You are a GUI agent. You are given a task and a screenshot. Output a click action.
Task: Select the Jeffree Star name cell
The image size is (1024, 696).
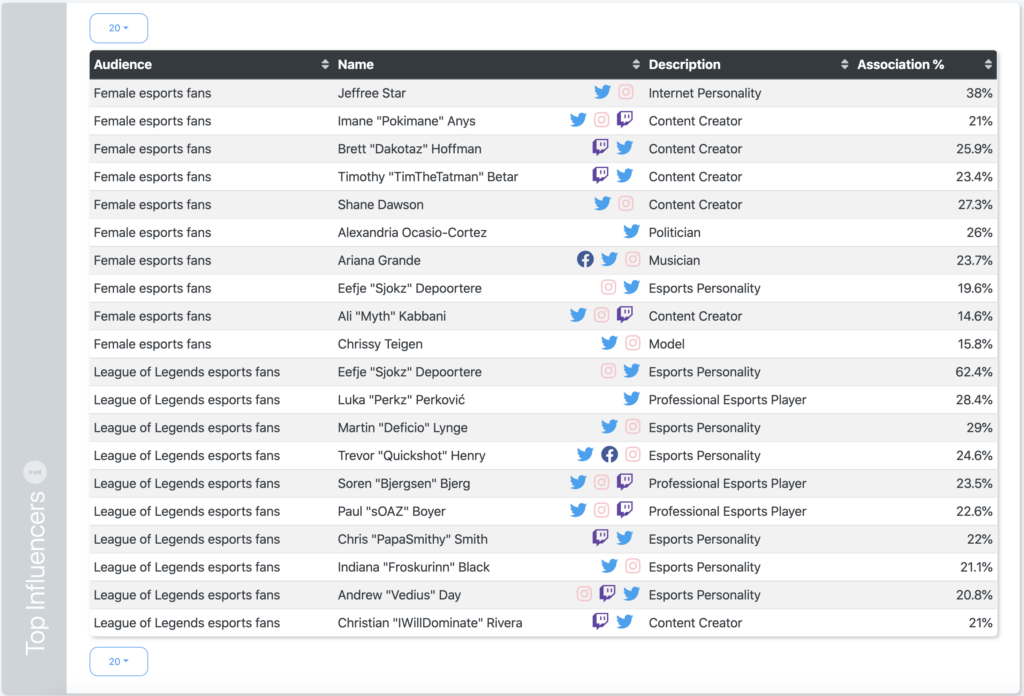372,93
